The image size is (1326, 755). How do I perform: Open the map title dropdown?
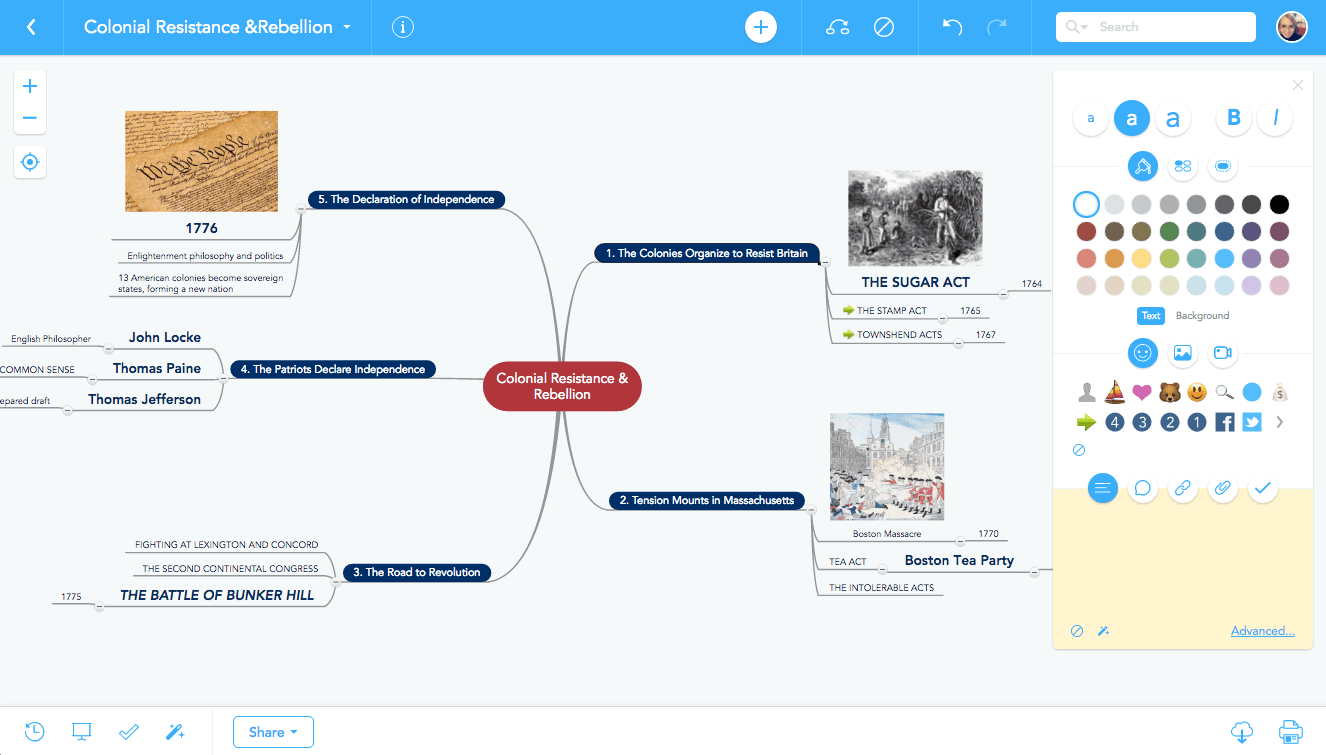coord(347,27)
